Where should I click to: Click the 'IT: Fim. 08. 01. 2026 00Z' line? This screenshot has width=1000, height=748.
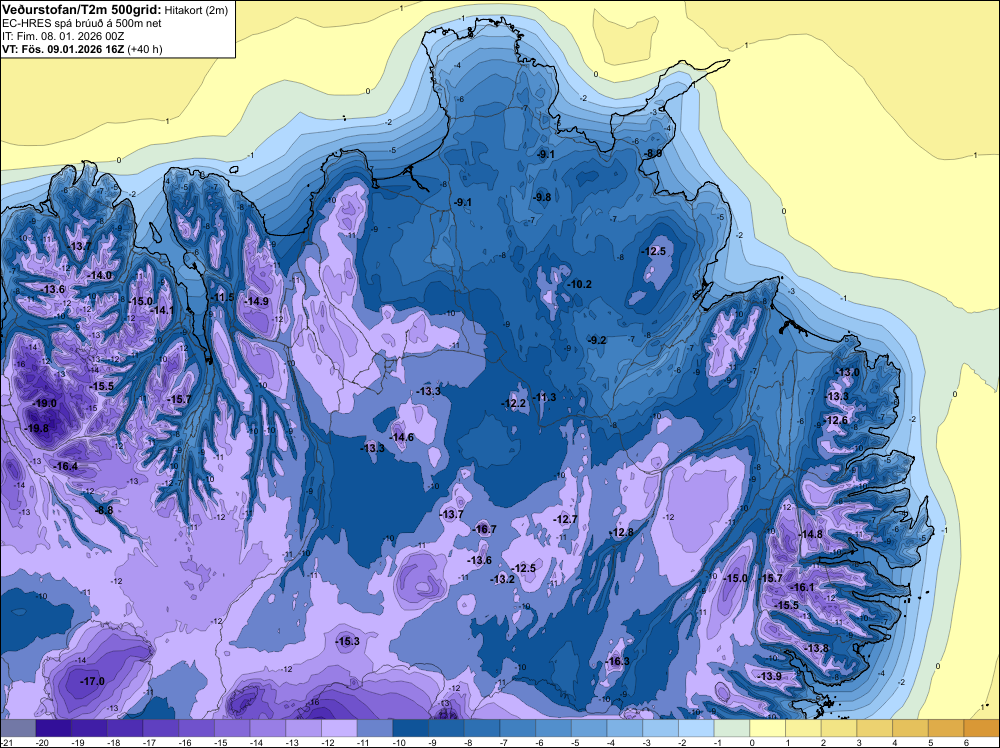[63, 36]
